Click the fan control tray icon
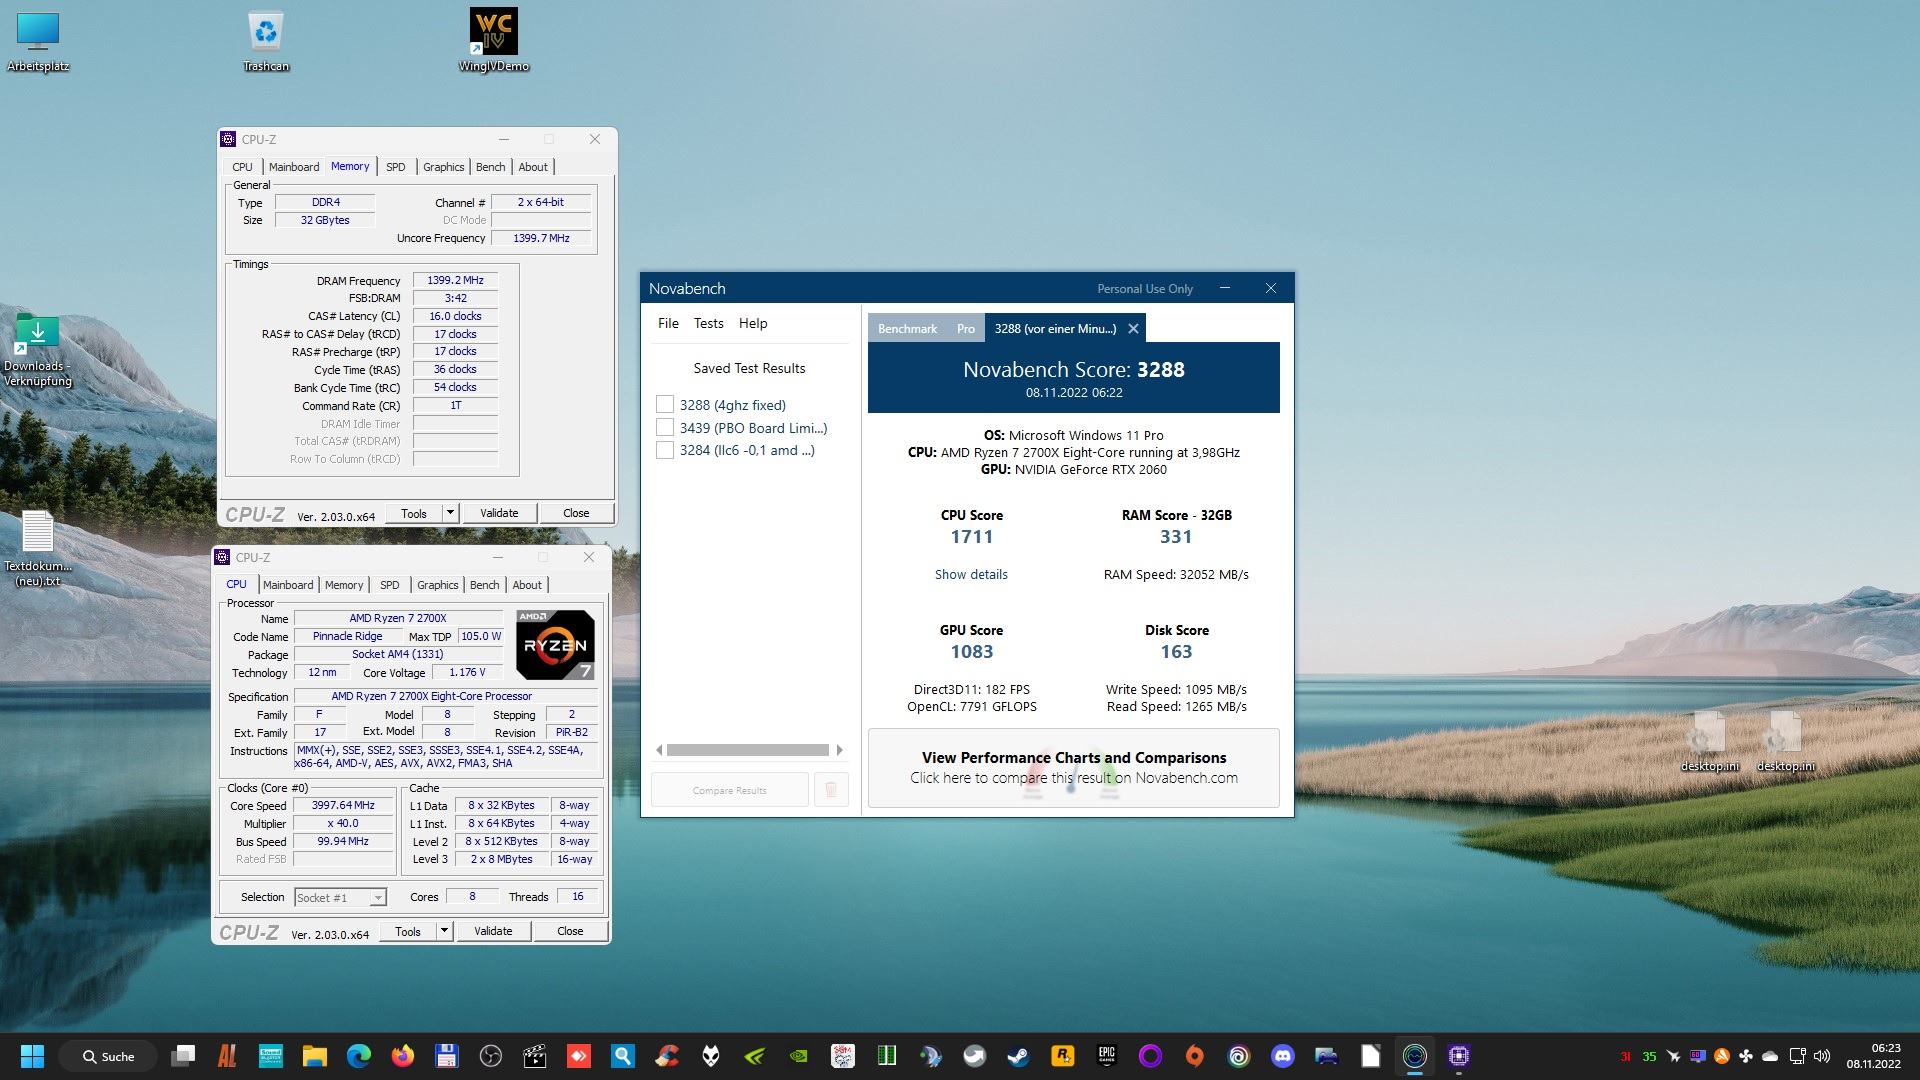The height and width of the screenshot is (1080, 1920). pyautogui.click(x=1746, y=1056)
